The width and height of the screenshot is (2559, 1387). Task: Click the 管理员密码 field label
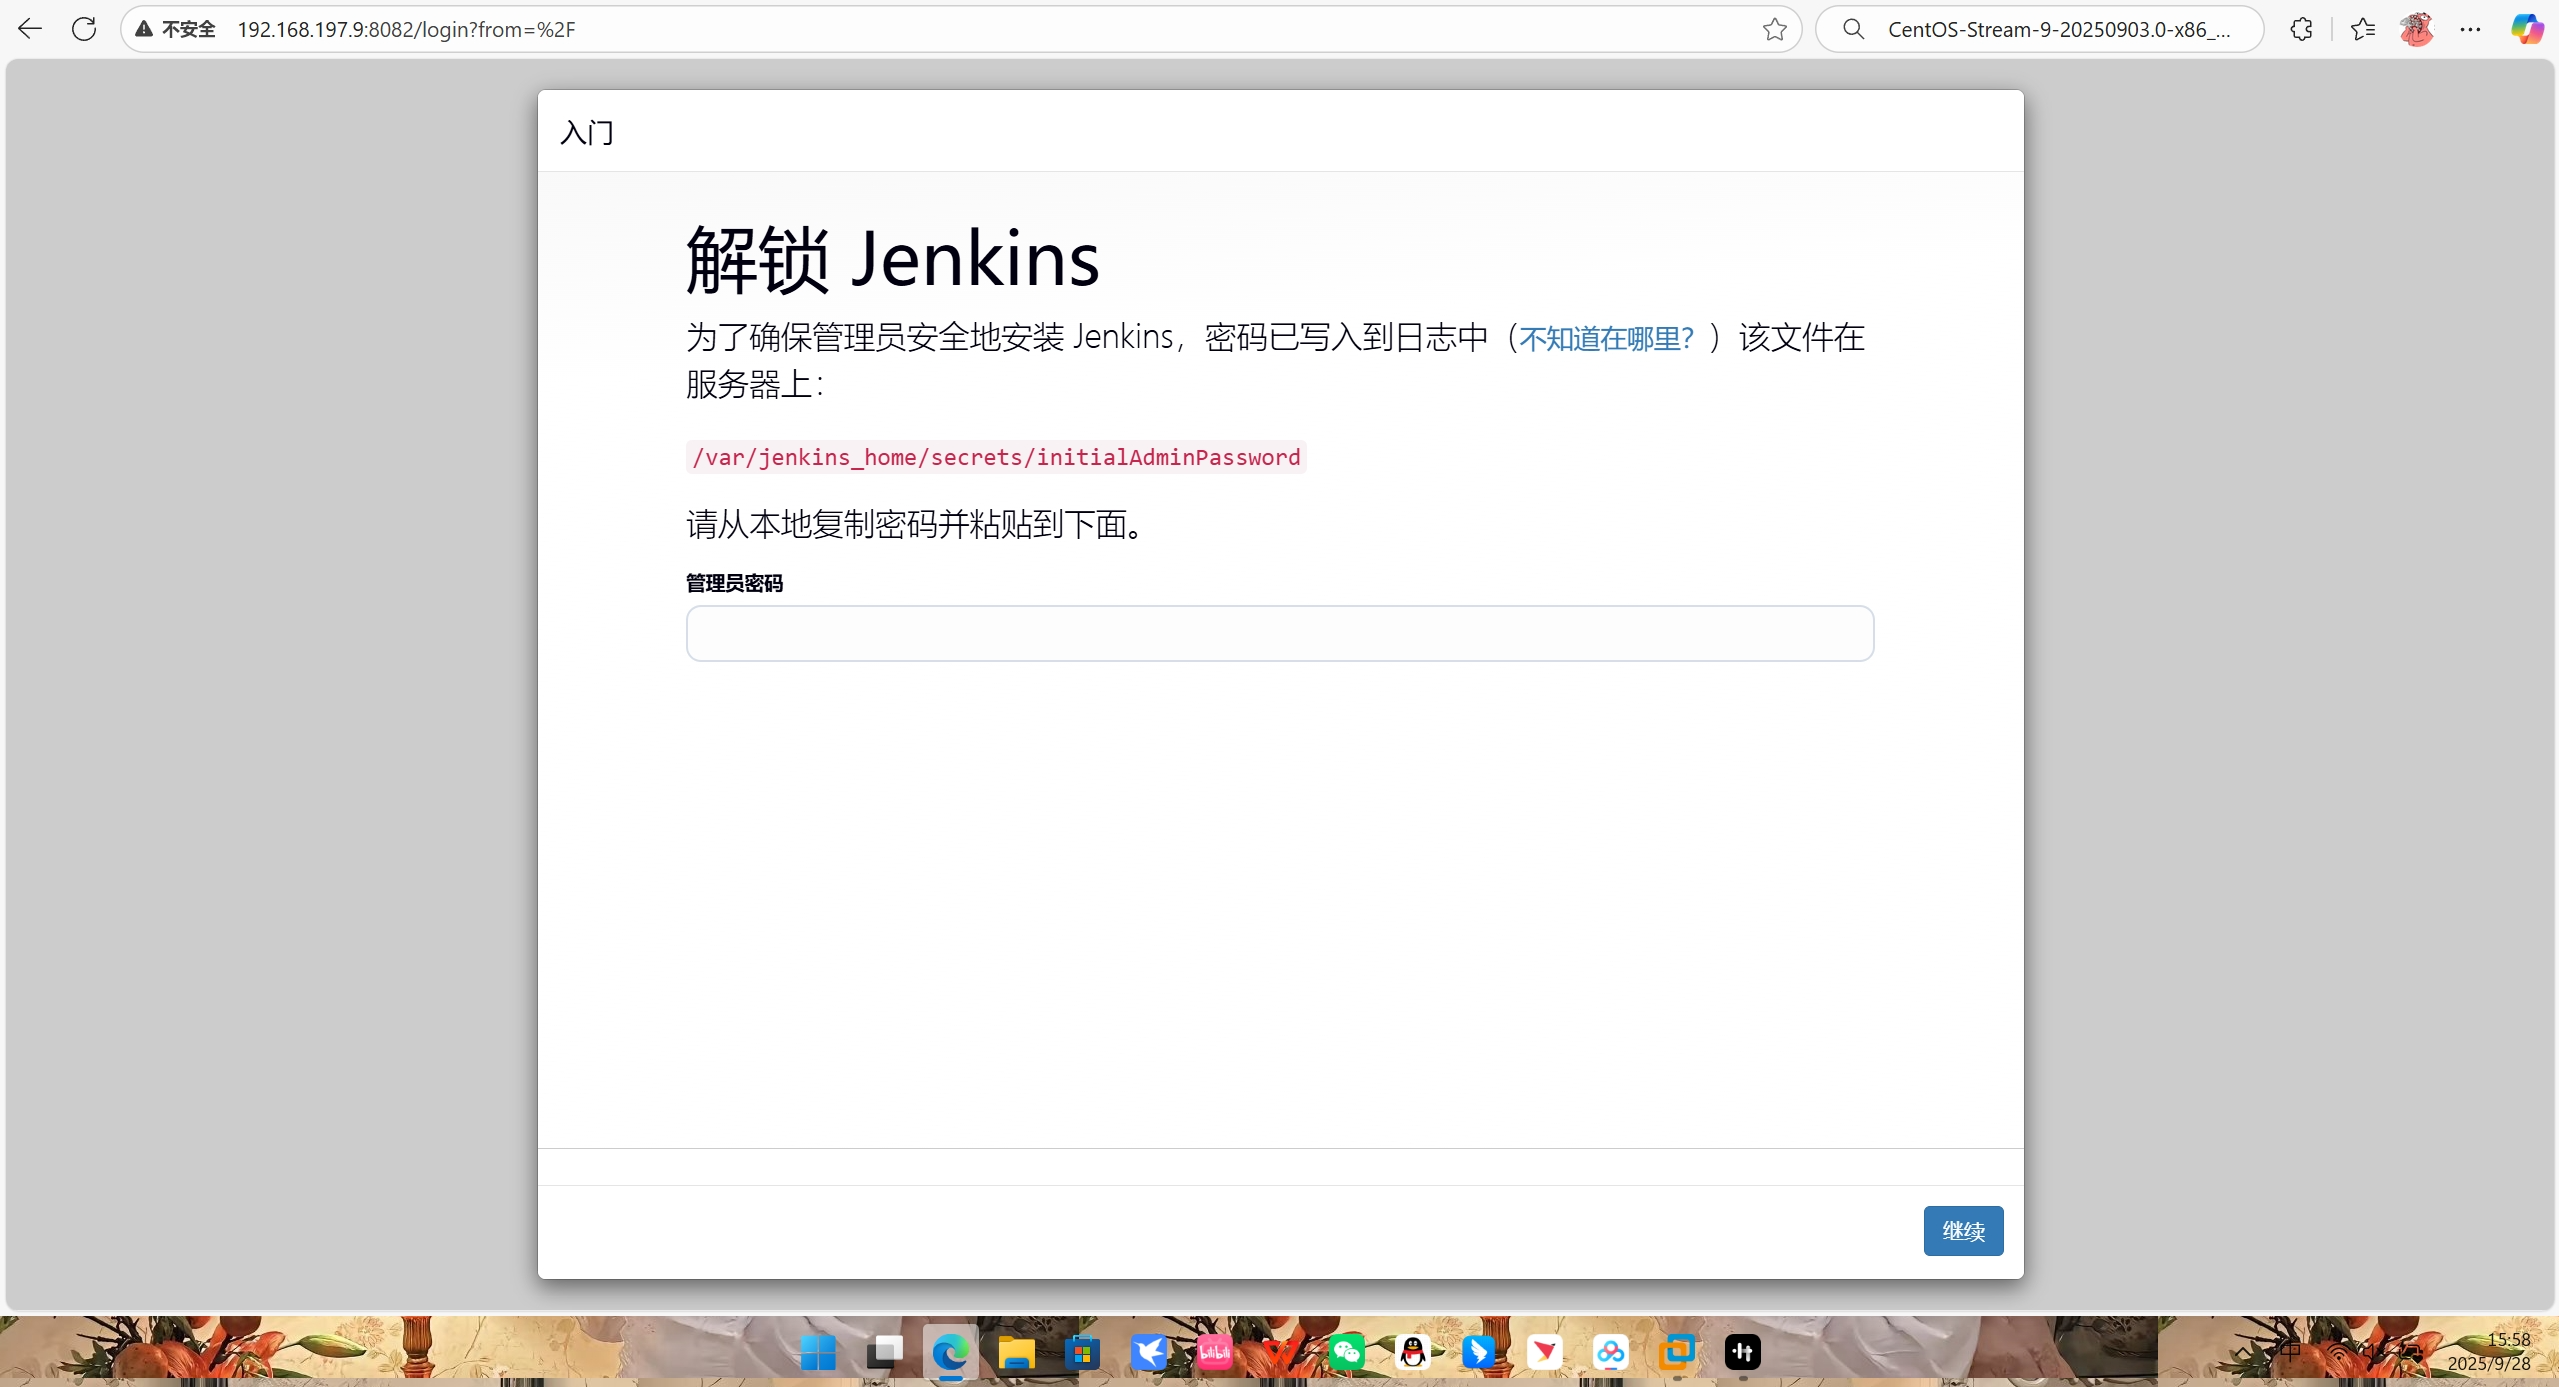click(734, 583)
